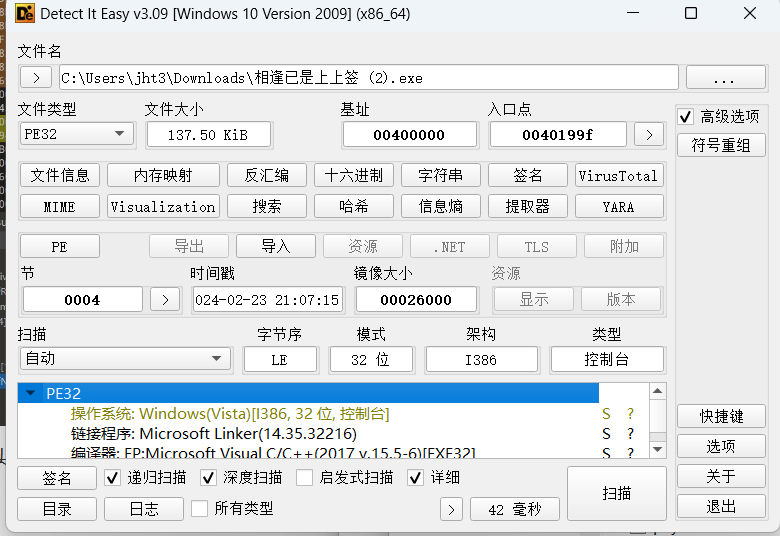This screenshot has width=780, height=536.
Task: Open the 扫描 mode 自动 dropdown
Action: (125, 359)
